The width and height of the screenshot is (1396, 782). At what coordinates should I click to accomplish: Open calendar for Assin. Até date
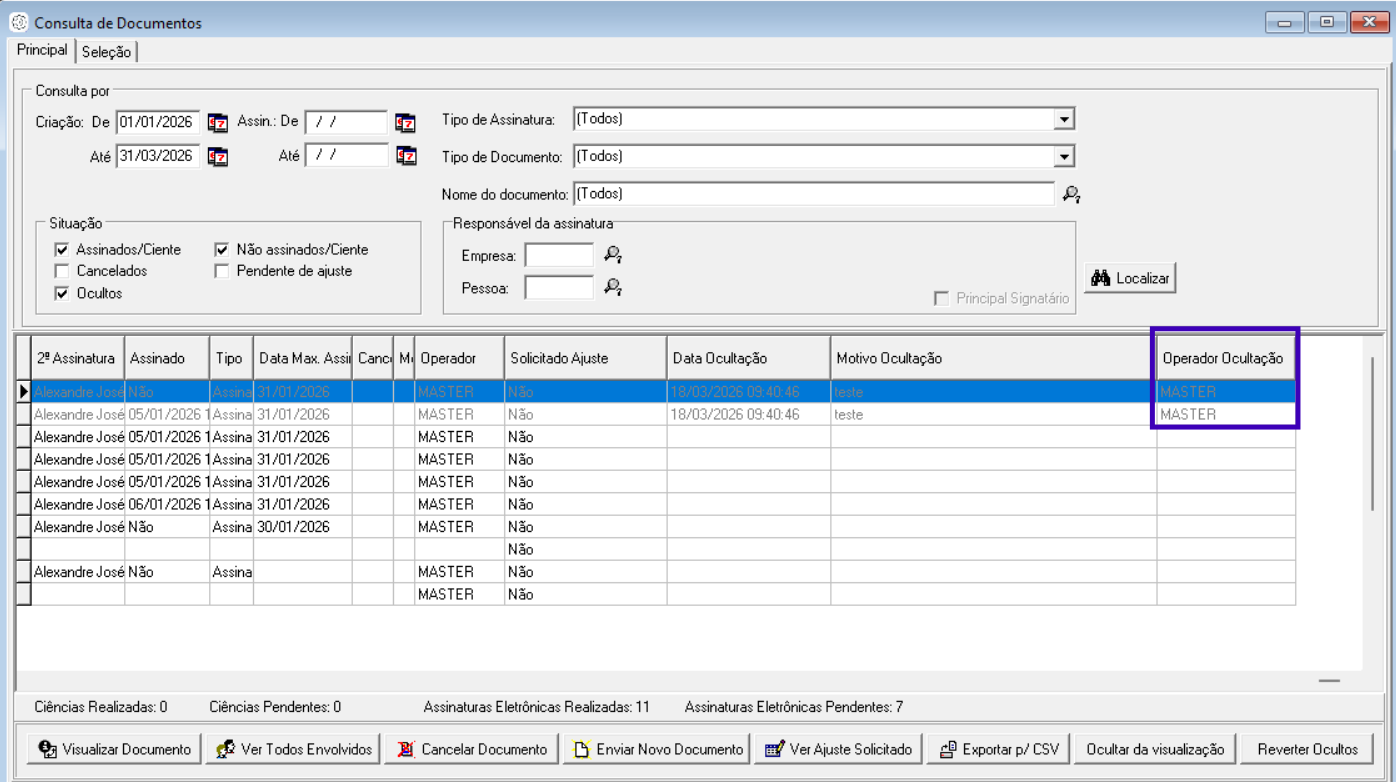tap(405, 156)
